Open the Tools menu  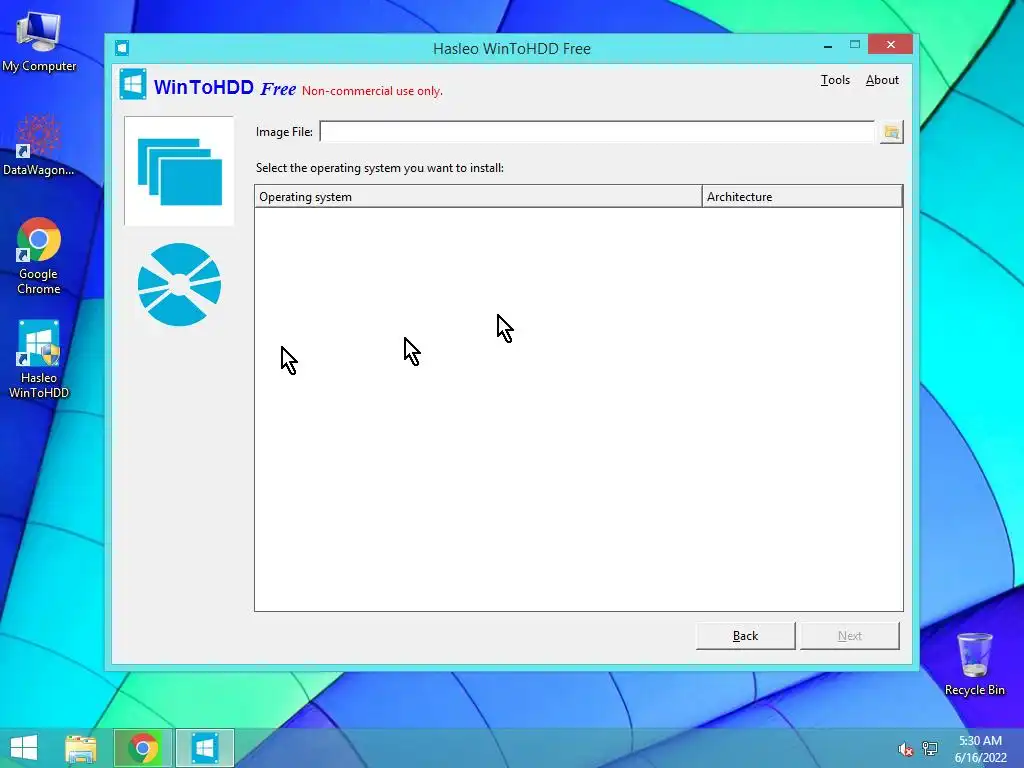835,80
